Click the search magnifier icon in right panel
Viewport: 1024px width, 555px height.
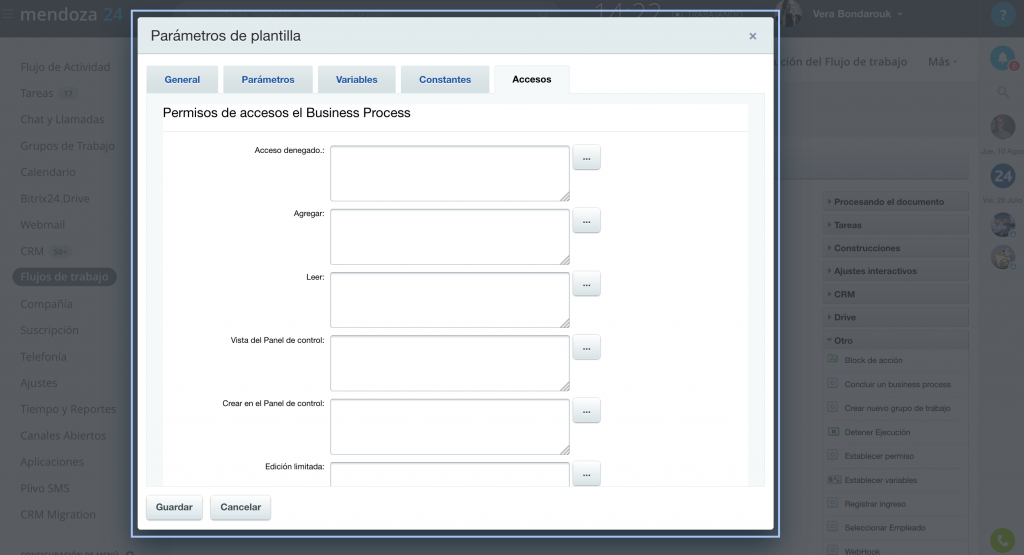pos(1003,93)
